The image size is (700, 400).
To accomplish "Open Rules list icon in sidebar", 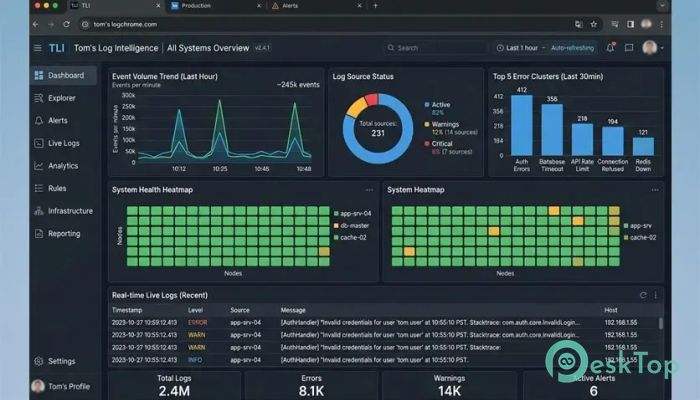I will pyautogui.click(x=39, y=188).
